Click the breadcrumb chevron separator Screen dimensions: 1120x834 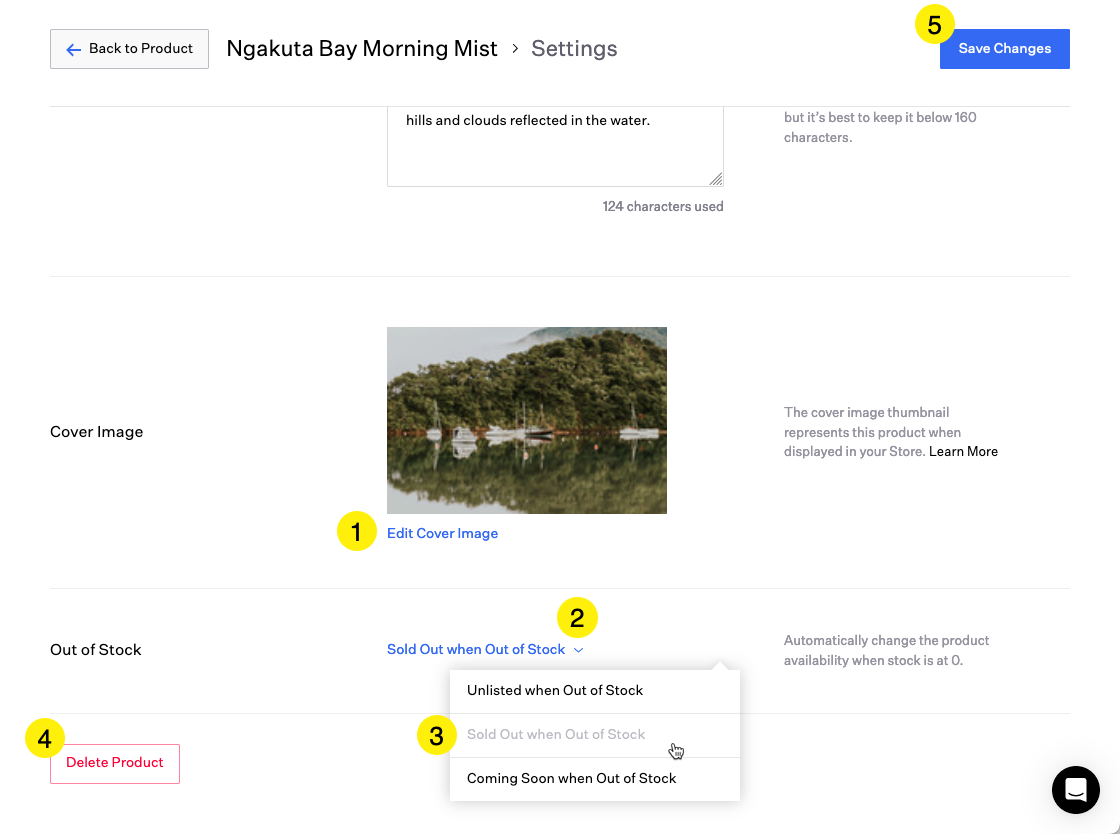coord(515,48)
